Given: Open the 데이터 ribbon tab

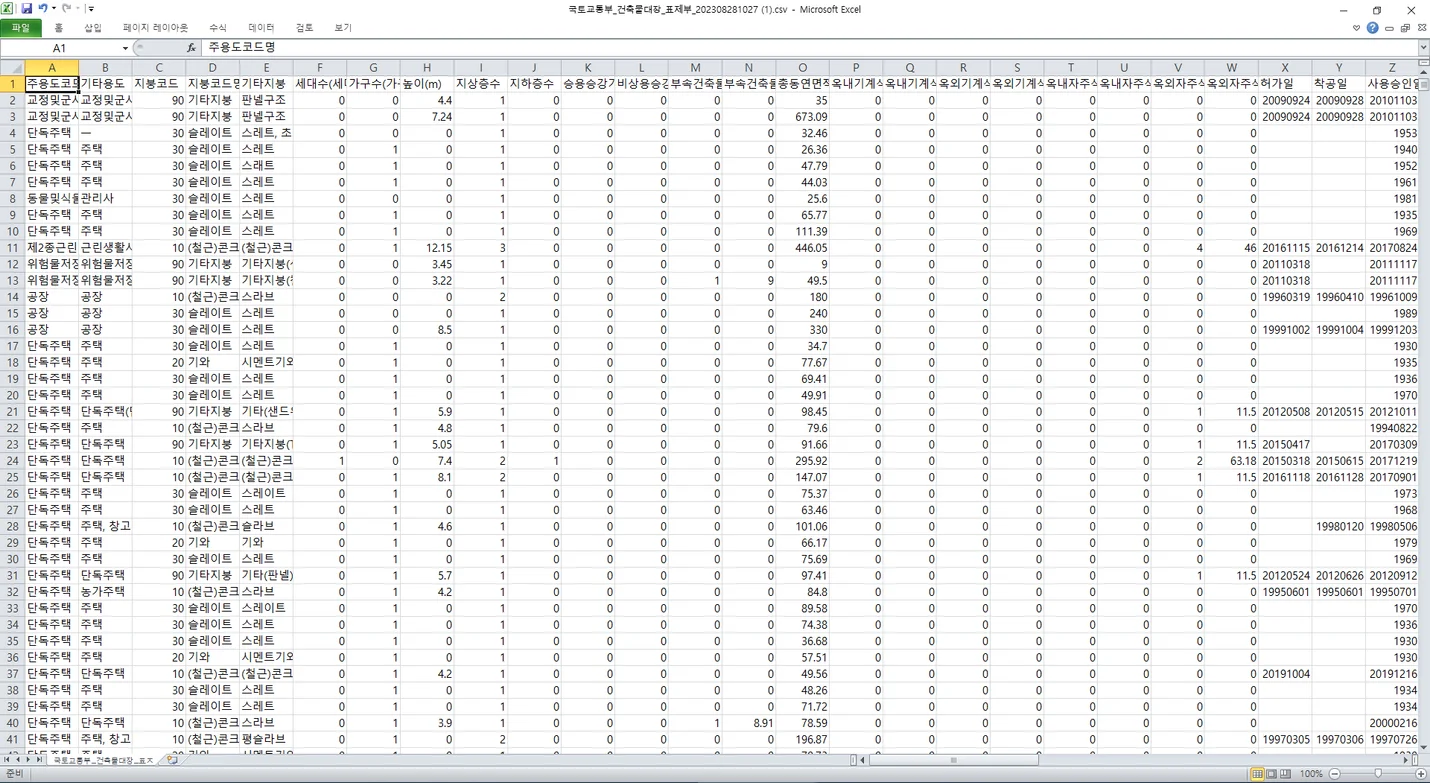Looking at the screenshot, I should [x=261, y=28].
